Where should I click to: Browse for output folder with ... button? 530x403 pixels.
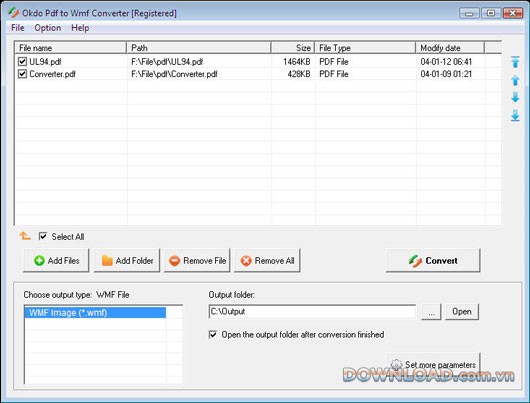point(431,311)
